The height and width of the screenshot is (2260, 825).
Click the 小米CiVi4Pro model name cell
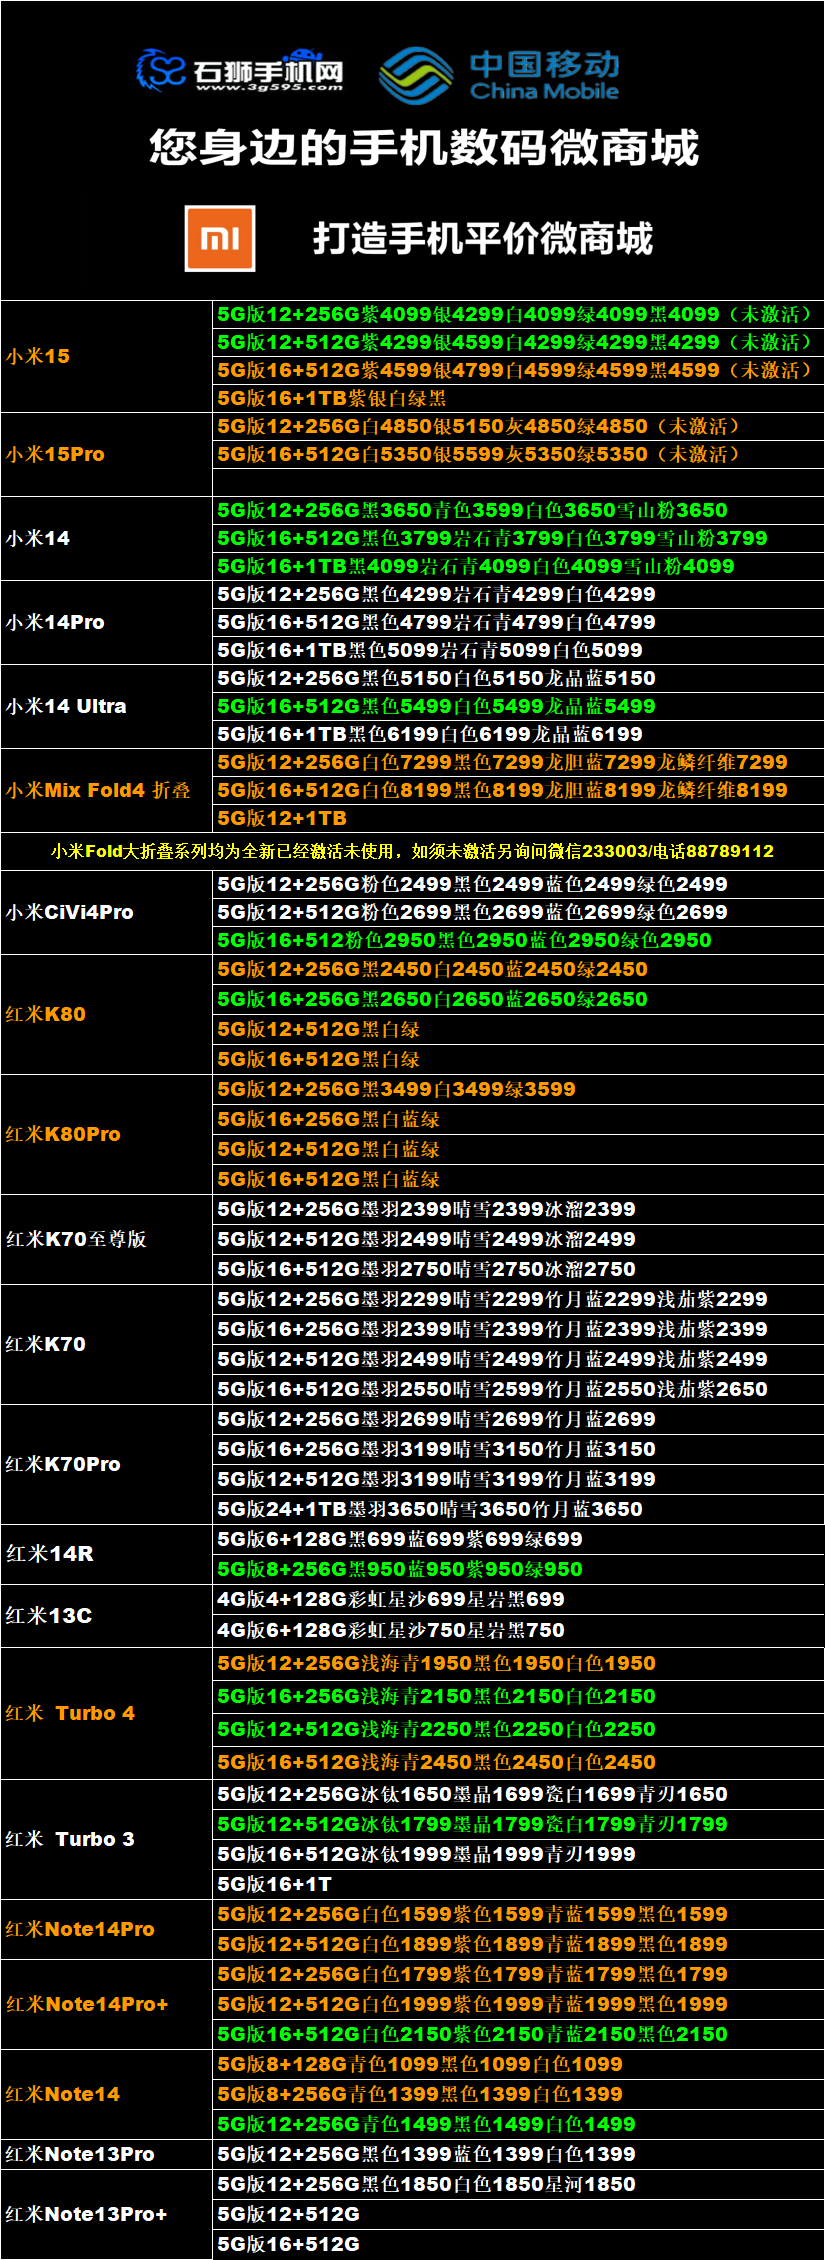[106, 912]
